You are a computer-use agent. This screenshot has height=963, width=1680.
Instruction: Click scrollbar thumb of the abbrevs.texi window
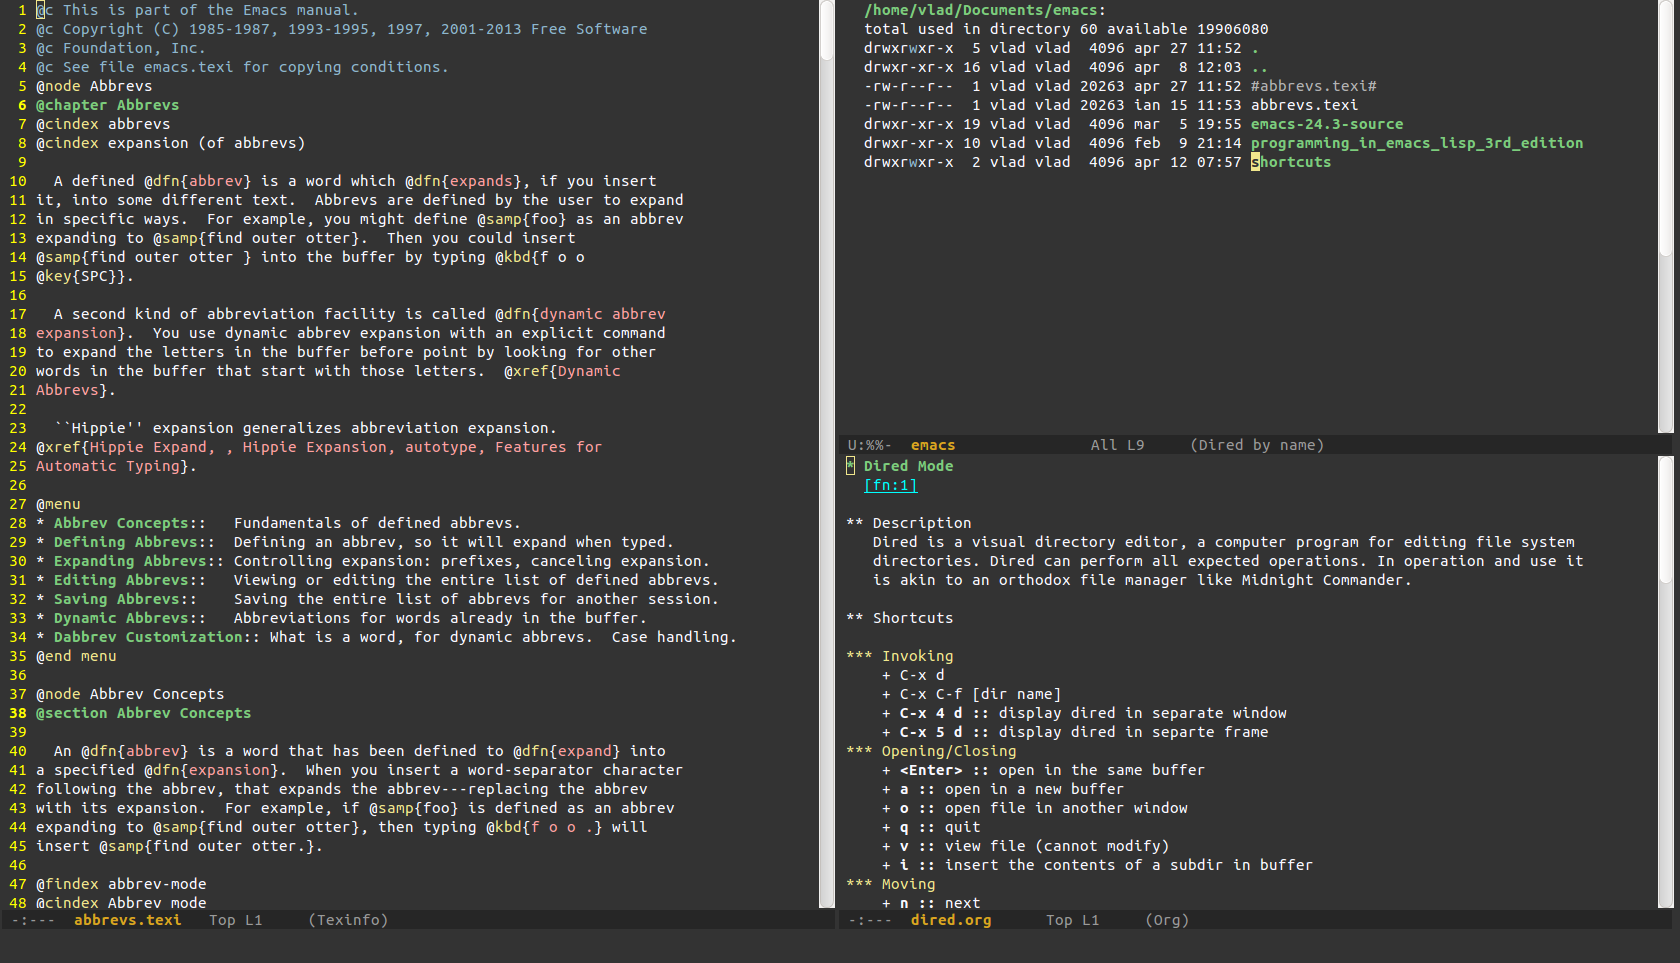click(x=827, y=30)
